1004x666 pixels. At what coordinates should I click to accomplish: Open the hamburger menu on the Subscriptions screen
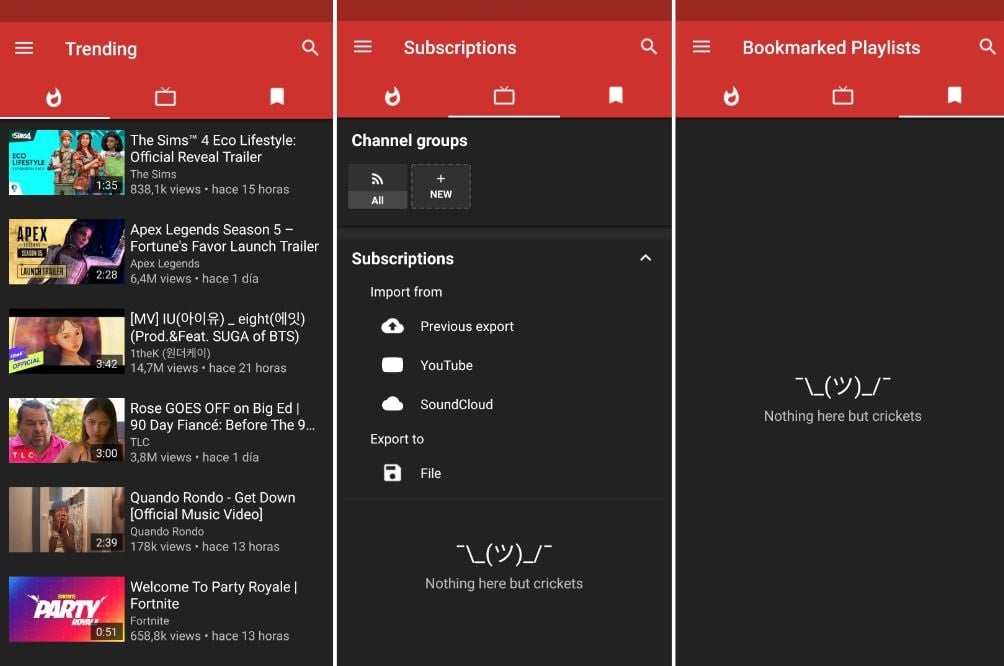363,47
